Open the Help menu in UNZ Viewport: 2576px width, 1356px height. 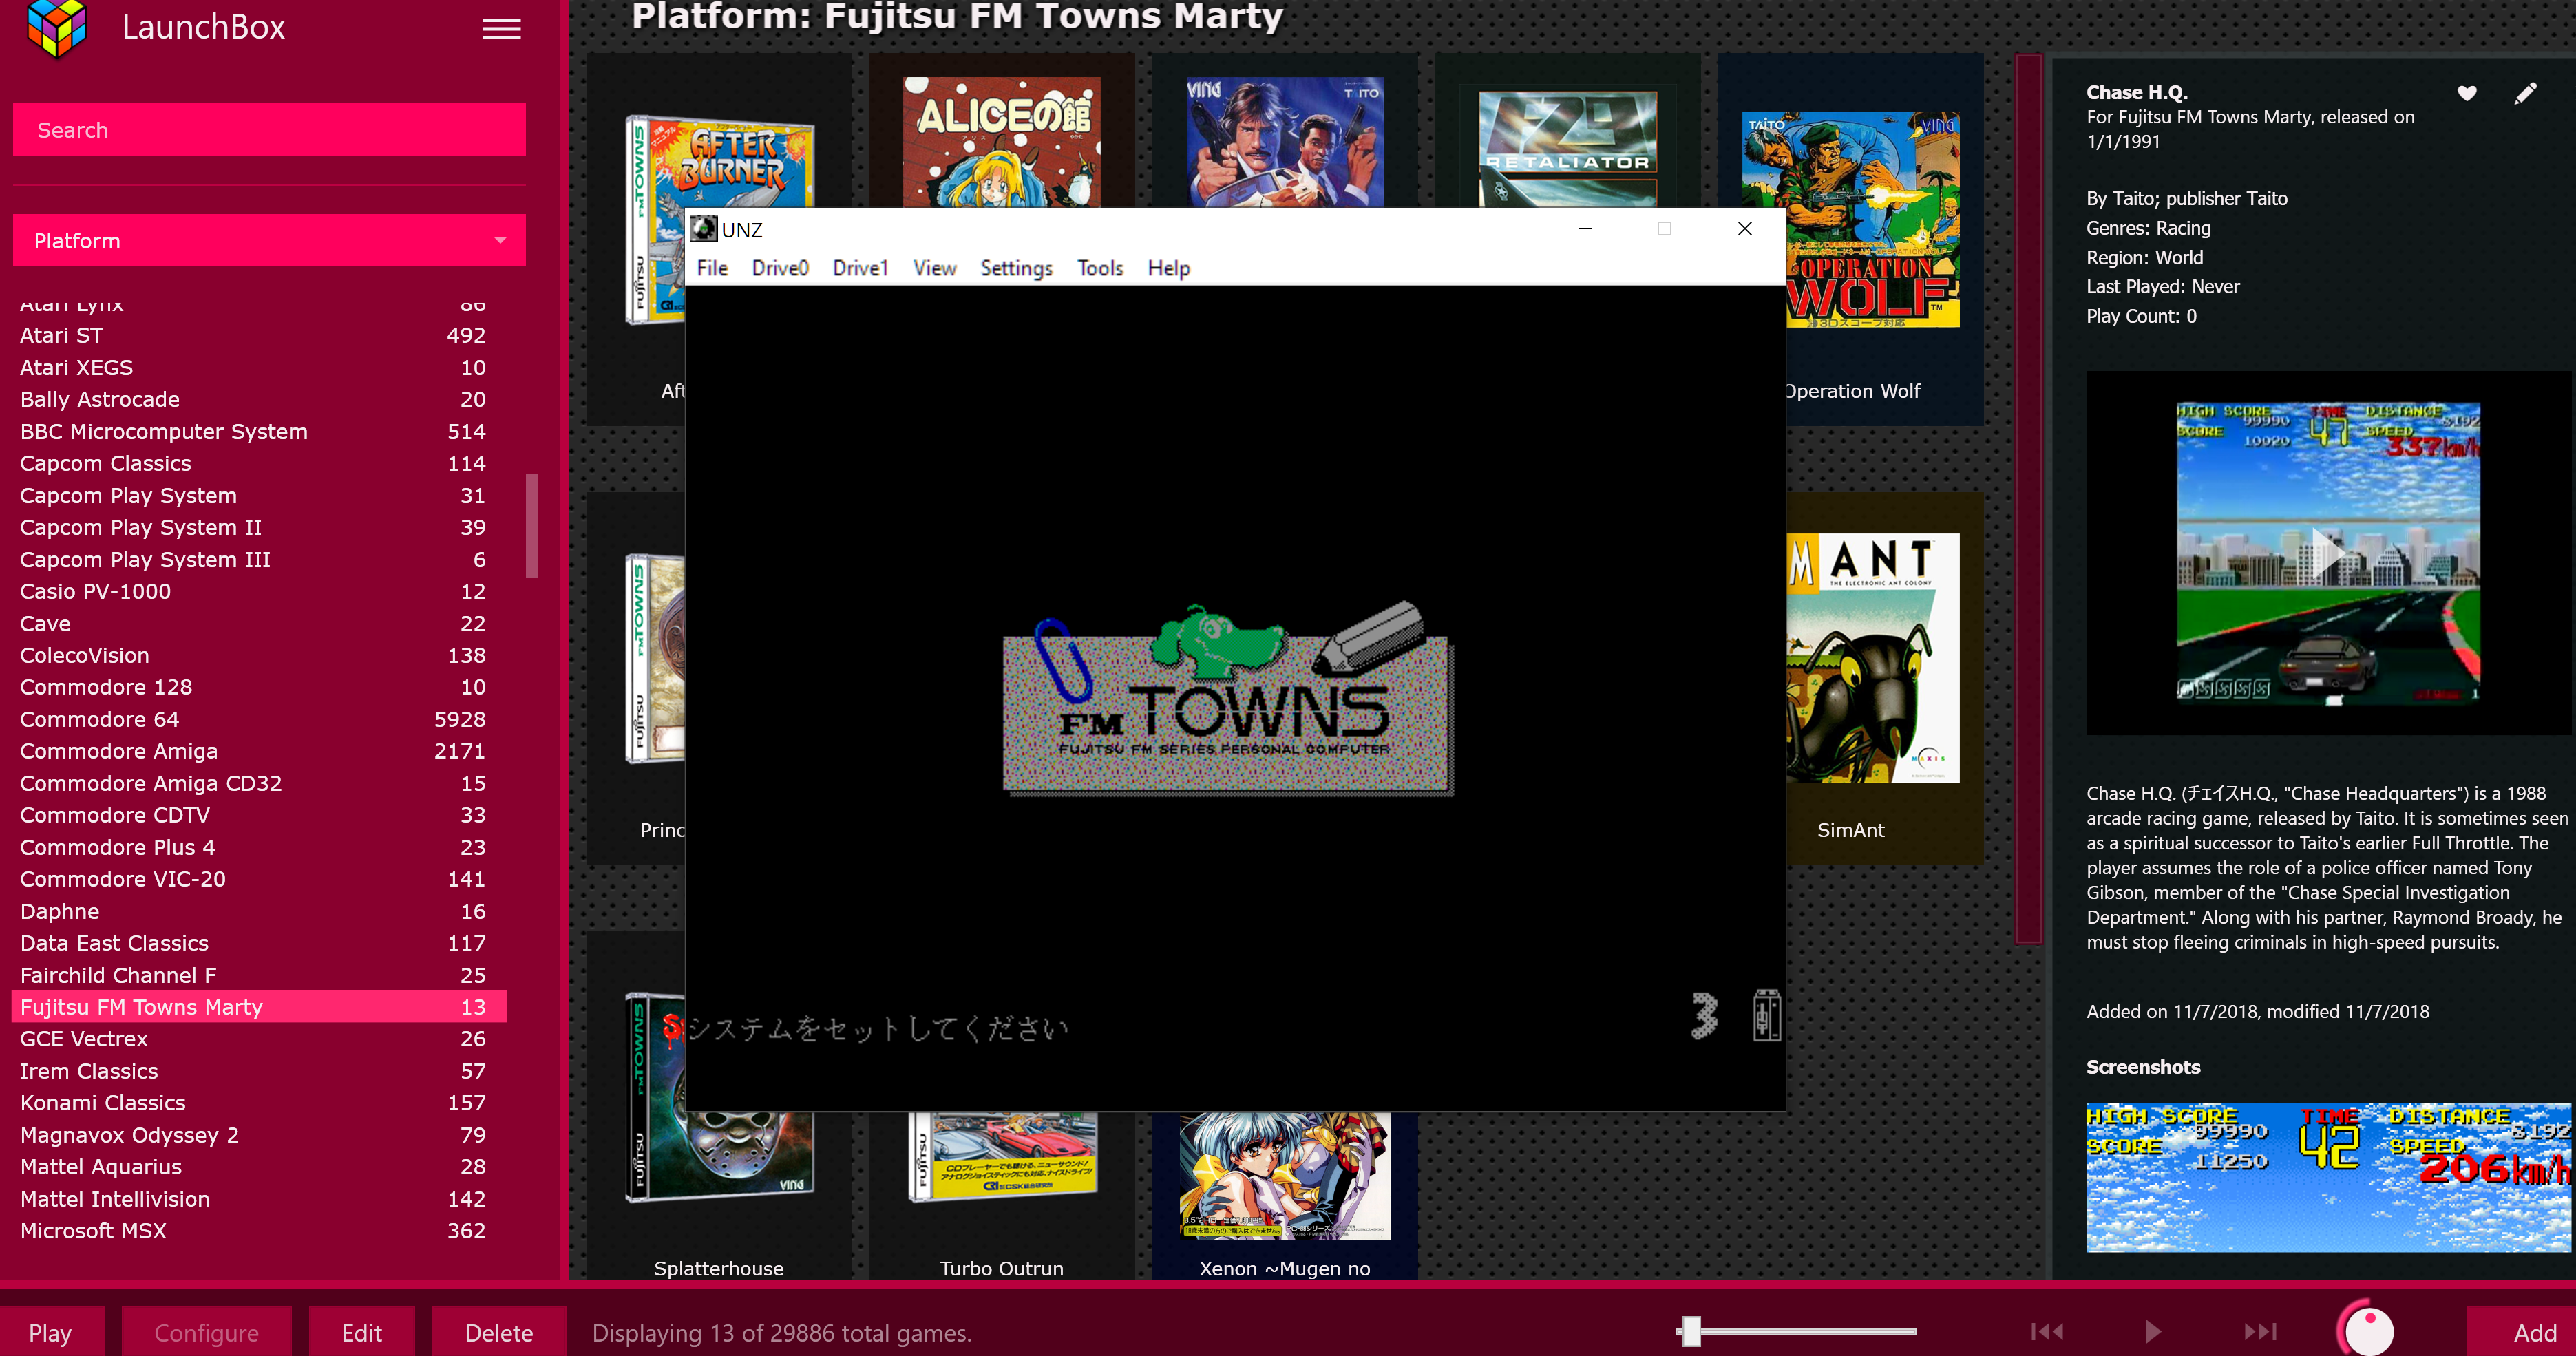[1168, 268]
